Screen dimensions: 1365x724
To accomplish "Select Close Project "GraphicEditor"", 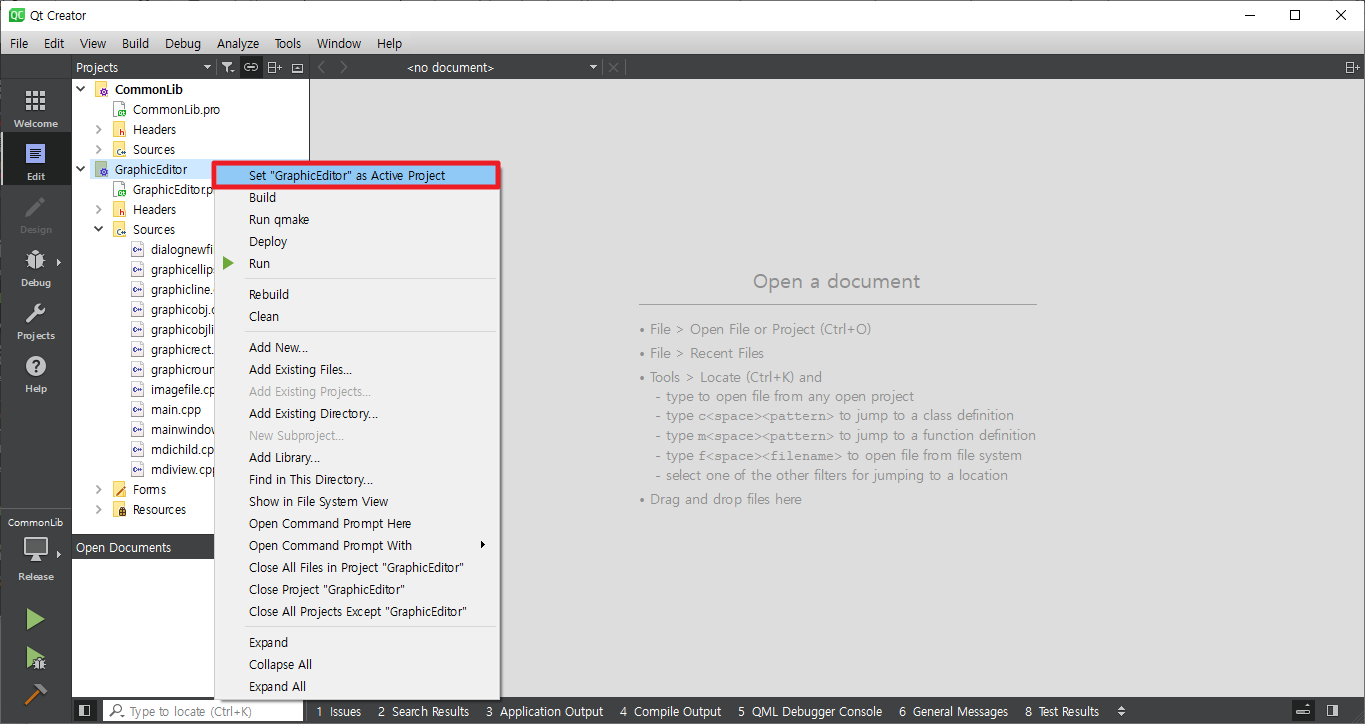I will tap(357, 589).
